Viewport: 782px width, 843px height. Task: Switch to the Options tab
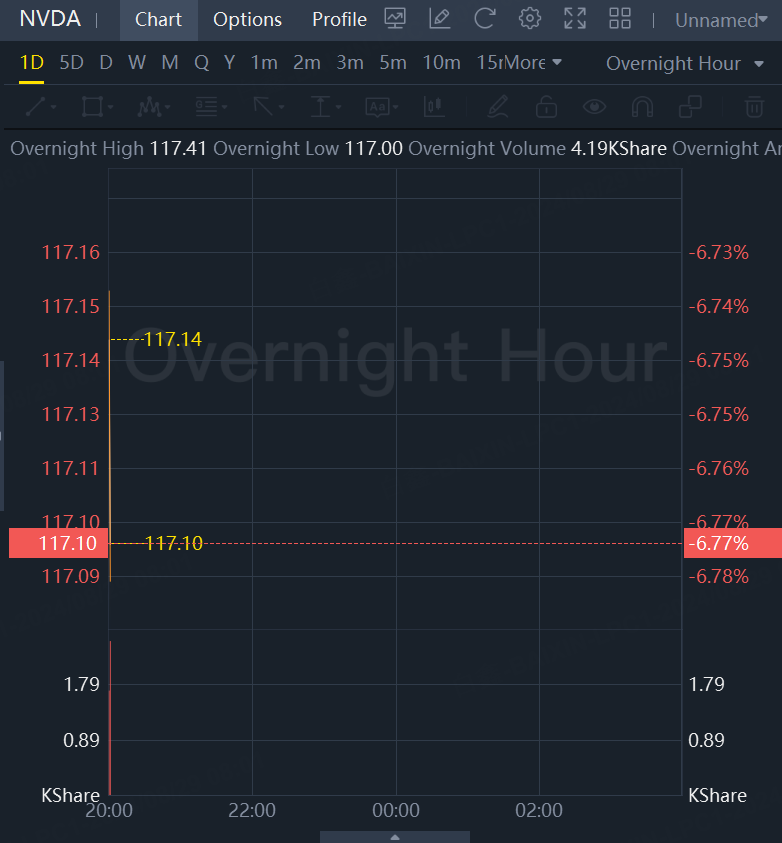pos(247,20)
